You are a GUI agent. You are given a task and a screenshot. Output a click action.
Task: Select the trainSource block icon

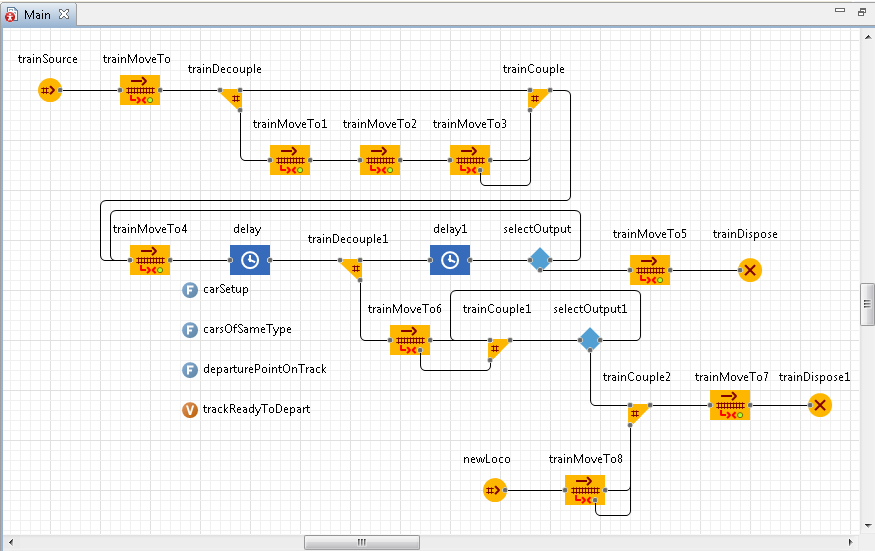49,90
